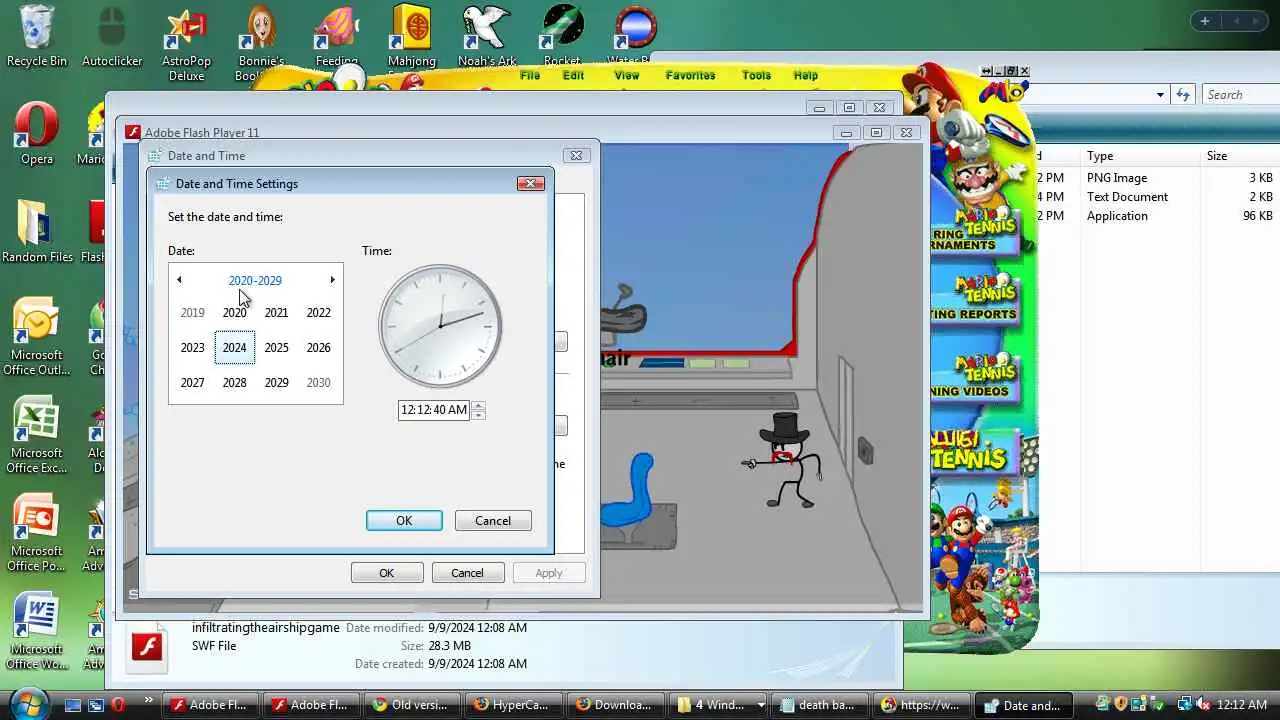Click the analog clock face
The width and height of the screenshot is (1280, 720).
point(440,326)
